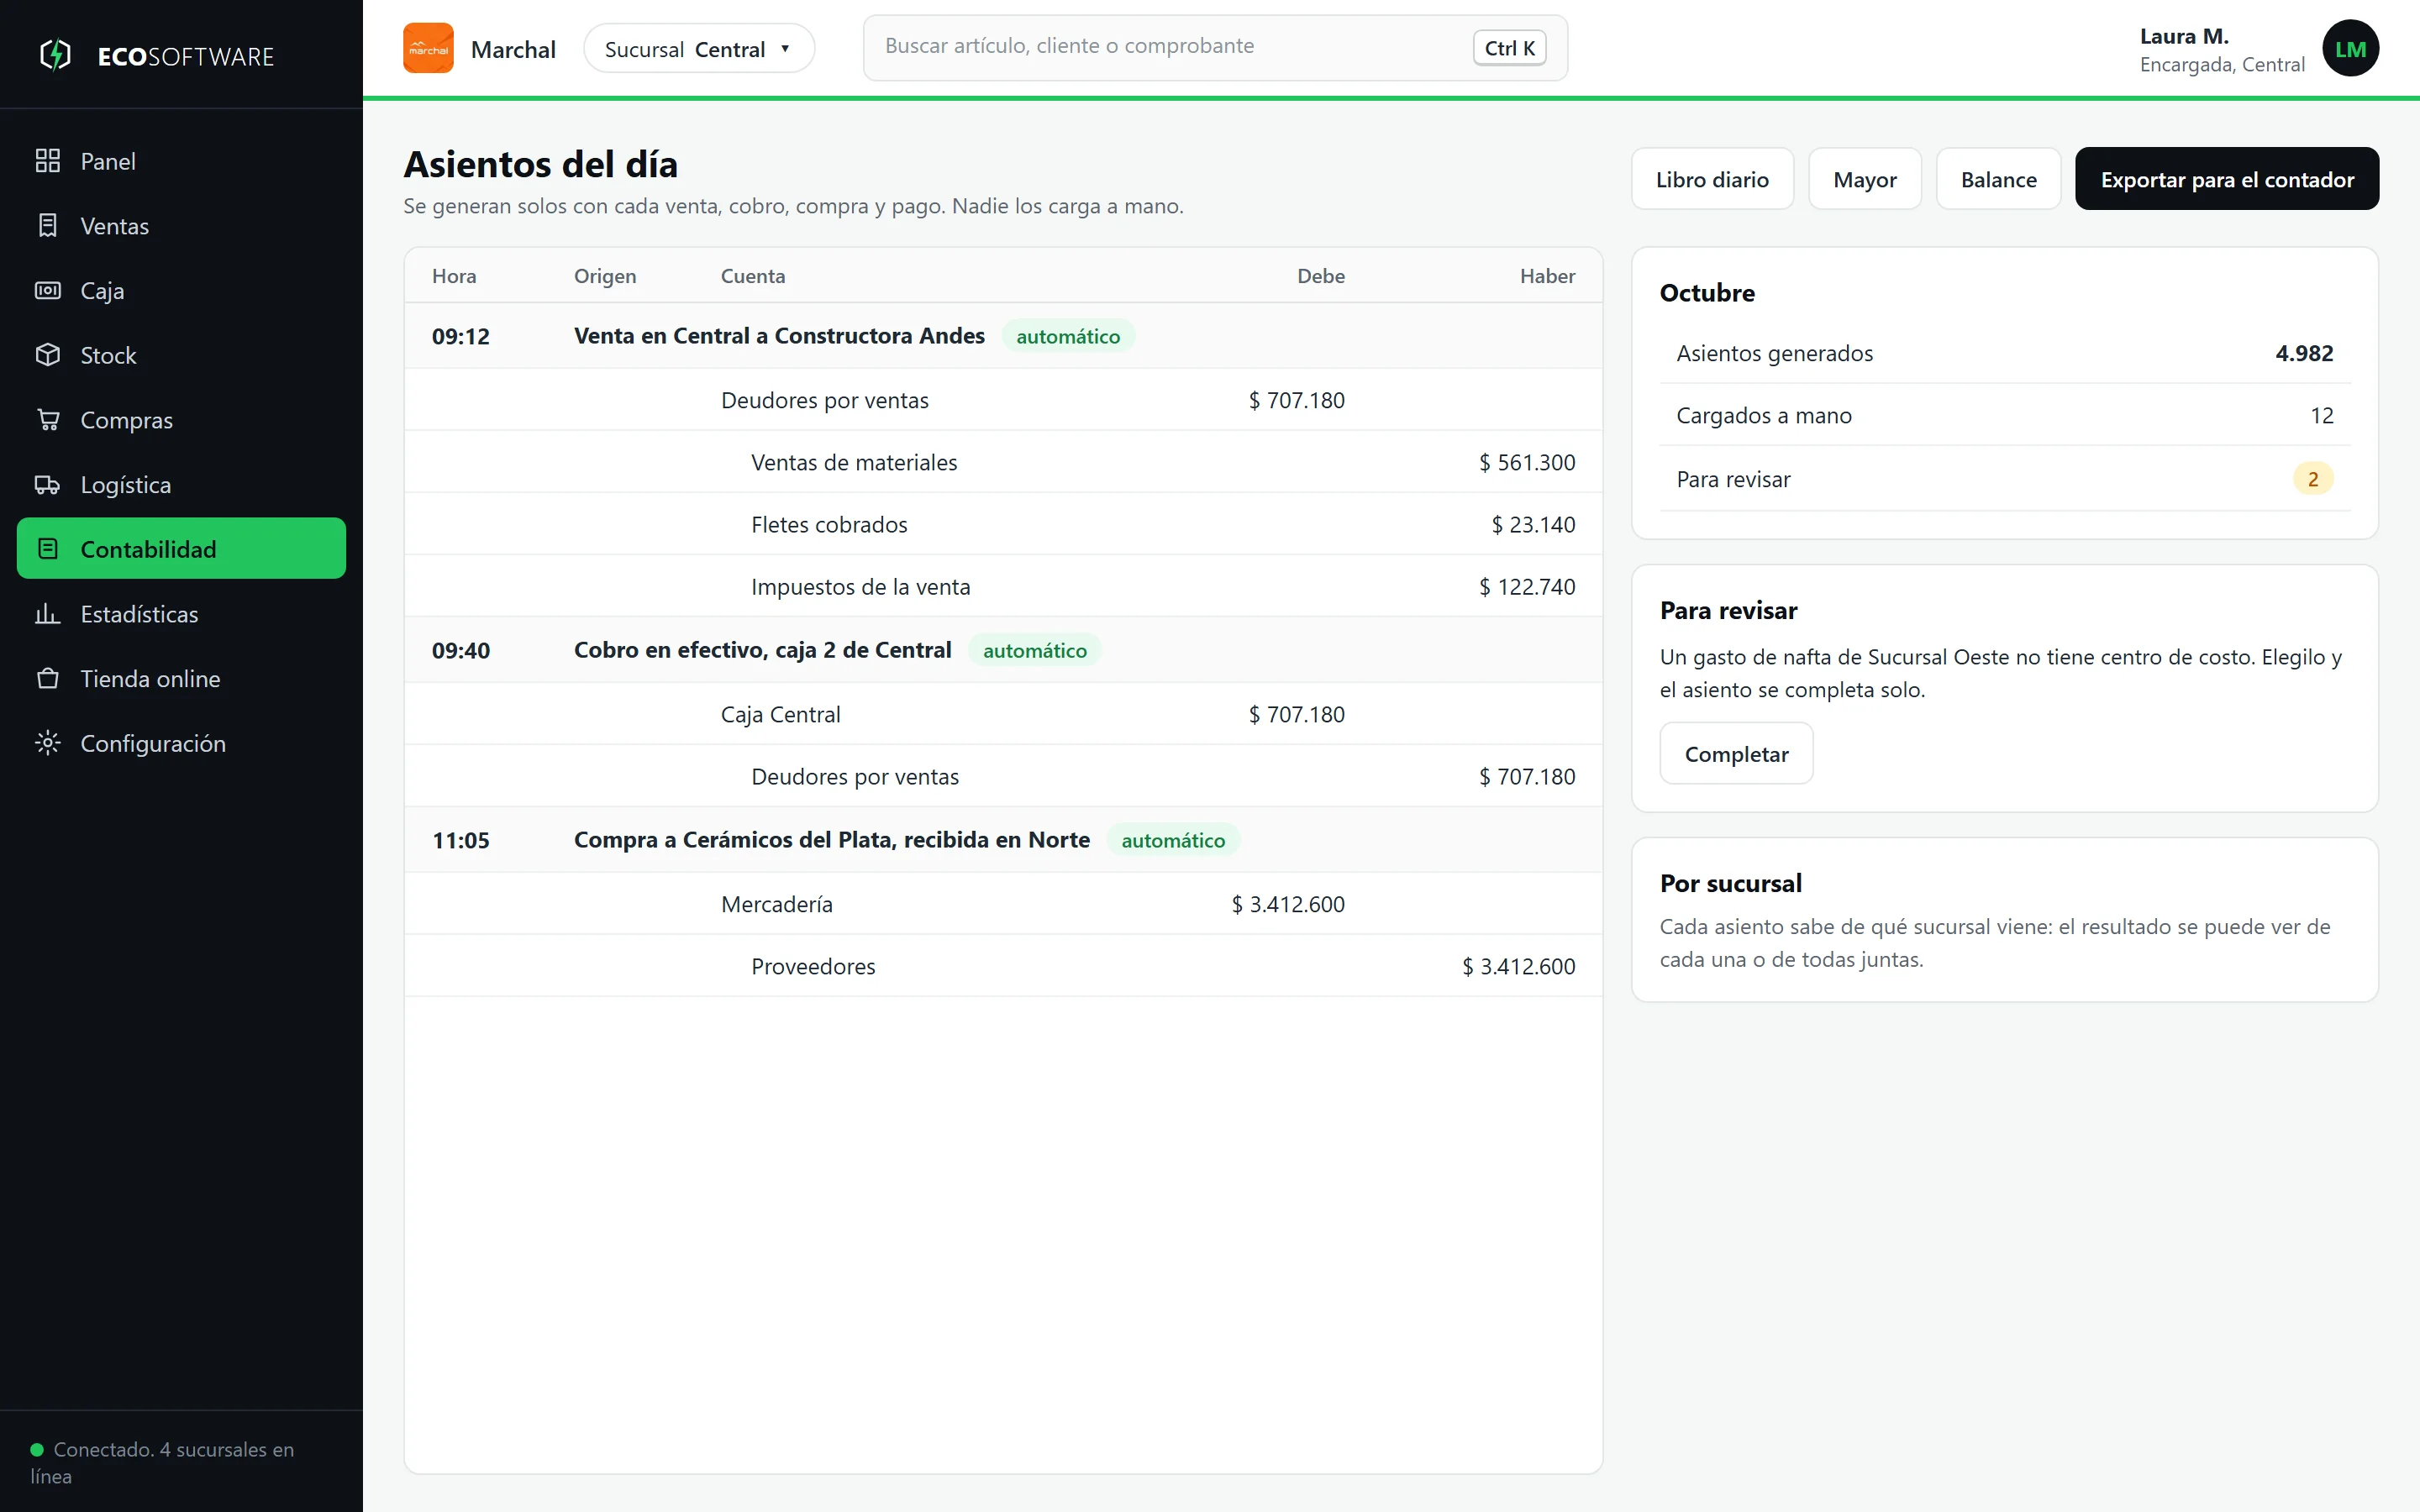The width and height of the screenshot is (2420, 1512).
Task: Open the Mayor view
Action: (1865, 179)
